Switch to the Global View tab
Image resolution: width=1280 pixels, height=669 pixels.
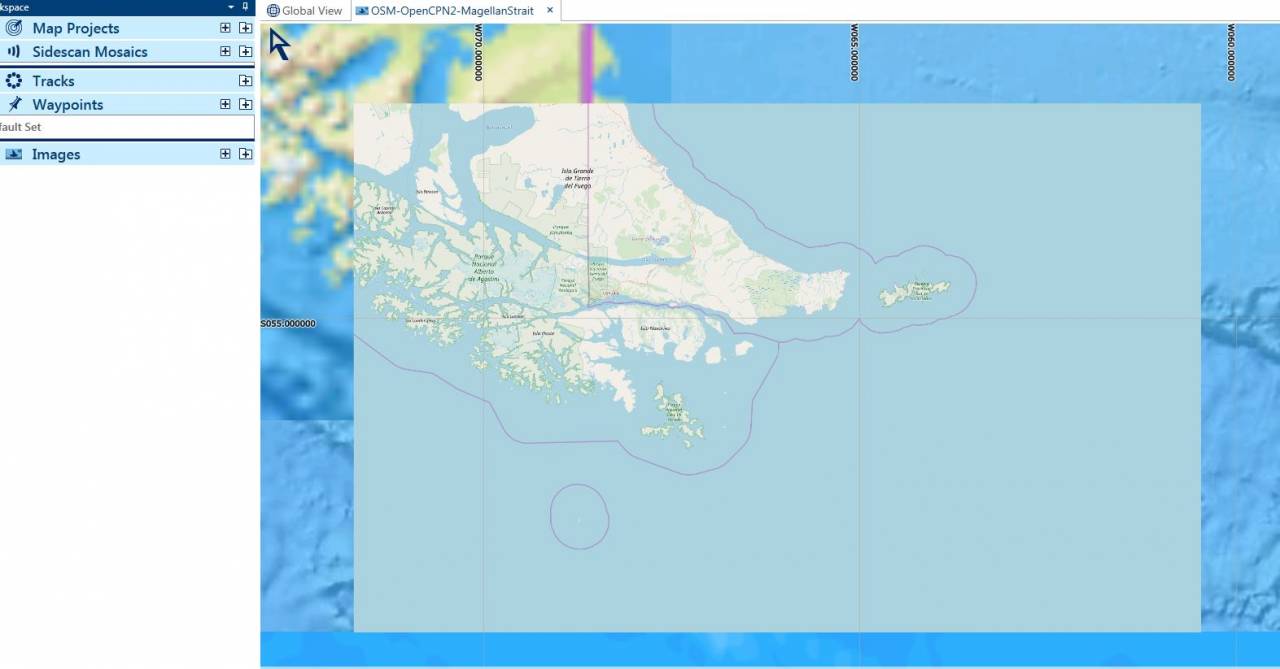[305, 11]
